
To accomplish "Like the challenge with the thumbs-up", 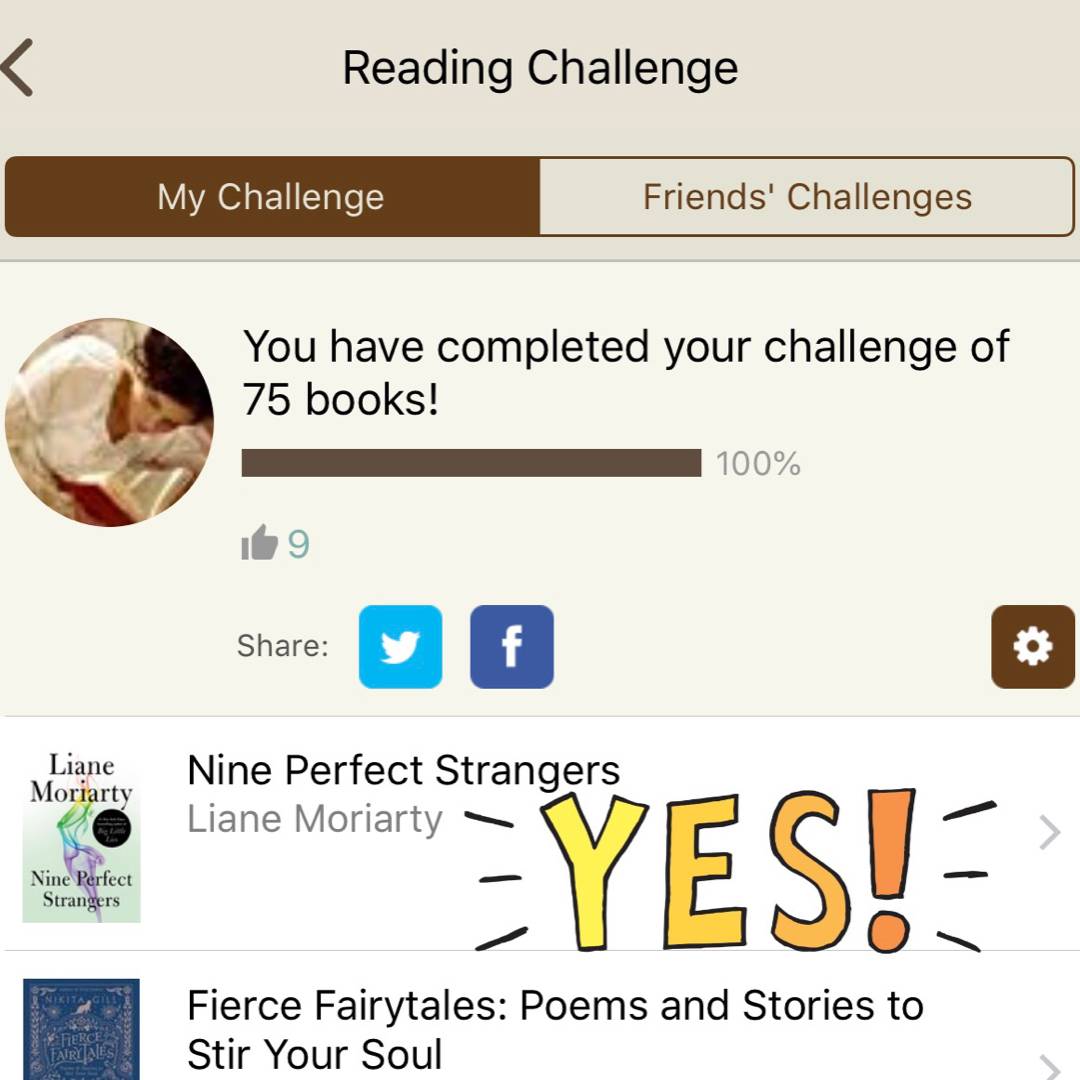I will coord(259,544).
